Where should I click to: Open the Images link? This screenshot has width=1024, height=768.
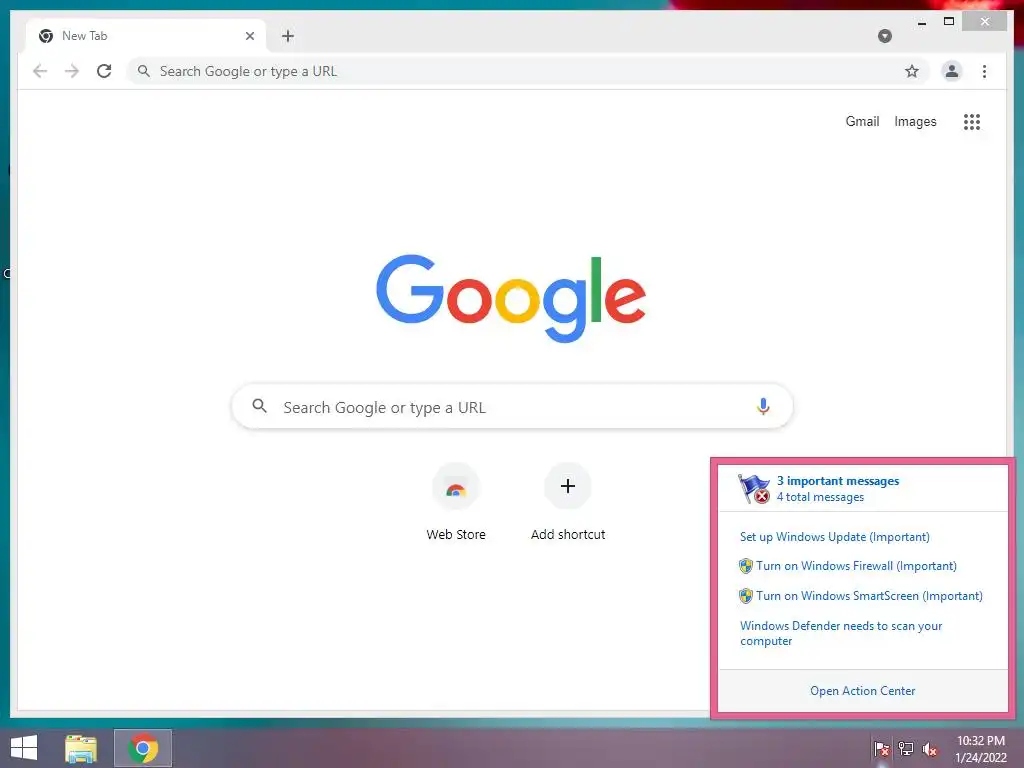(x=915, y=121)
